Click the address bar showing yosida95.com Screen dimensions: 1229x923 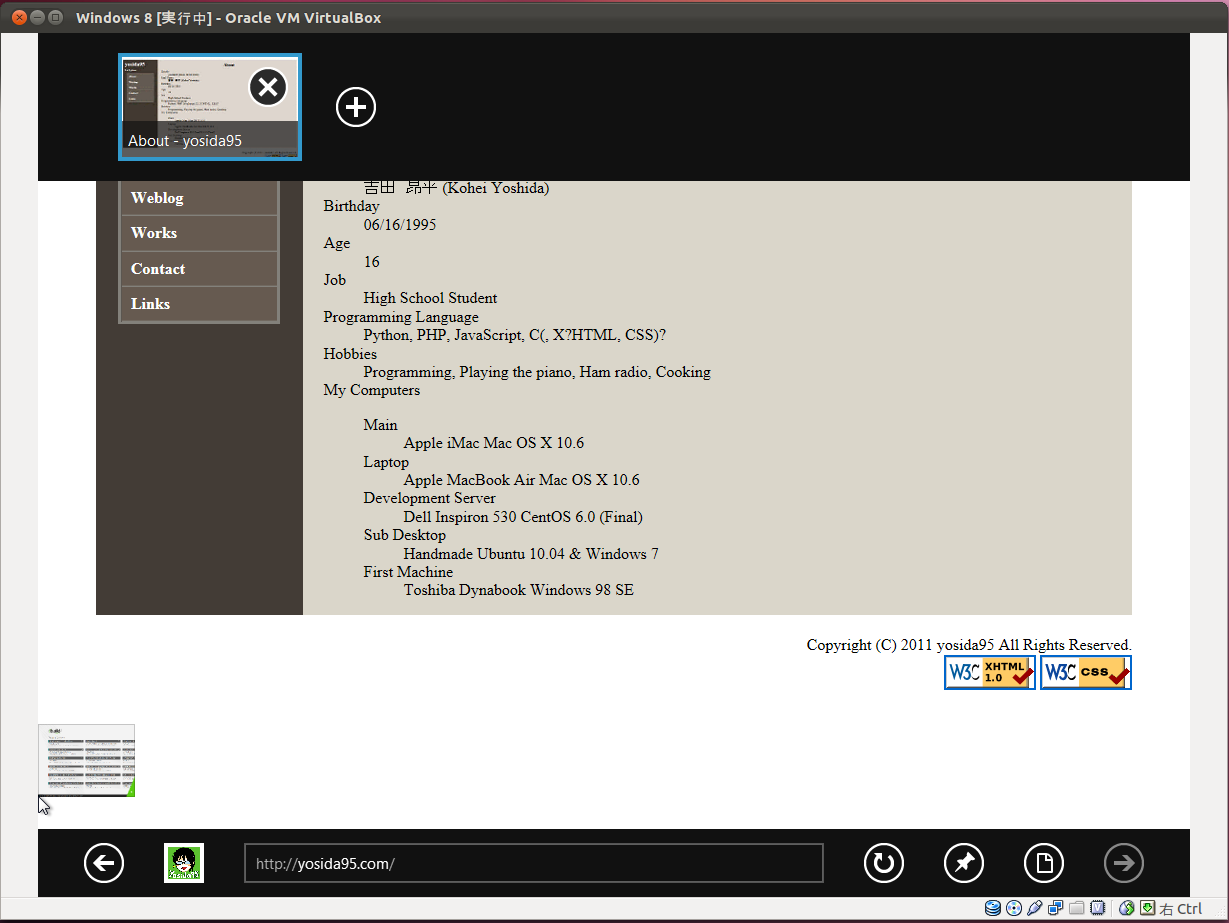point(533,863)
